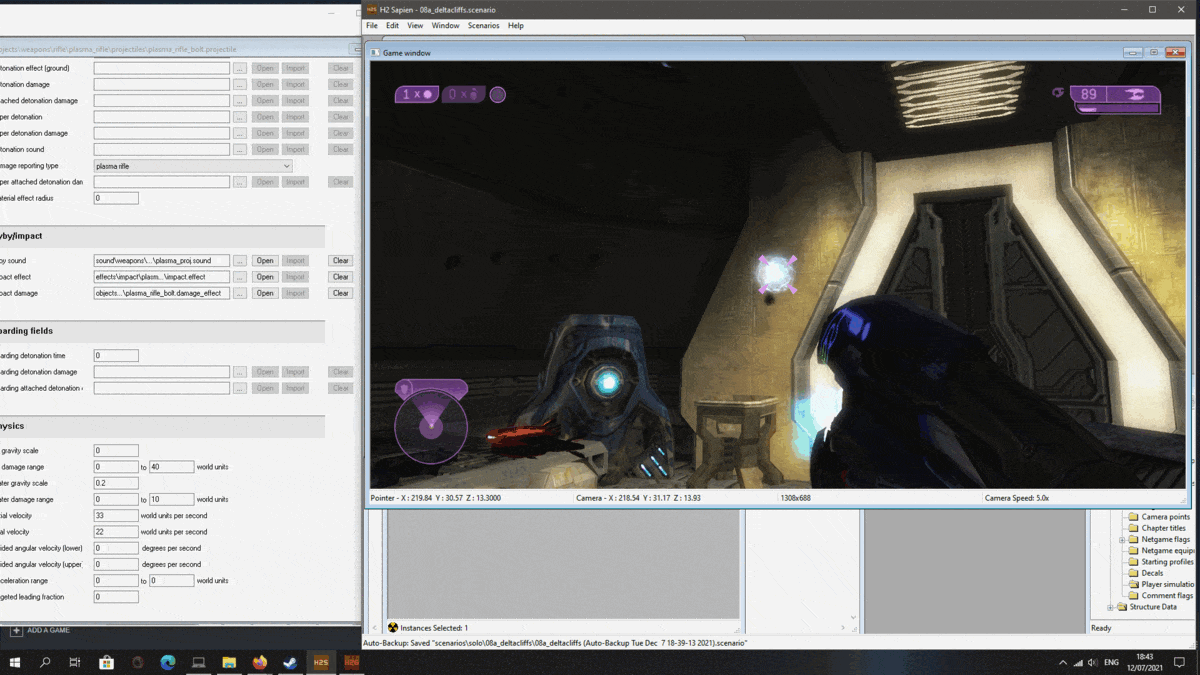Open Steam from the taskbar
This screenshot has height=675, width=1200.
click(x=290, y=662)
